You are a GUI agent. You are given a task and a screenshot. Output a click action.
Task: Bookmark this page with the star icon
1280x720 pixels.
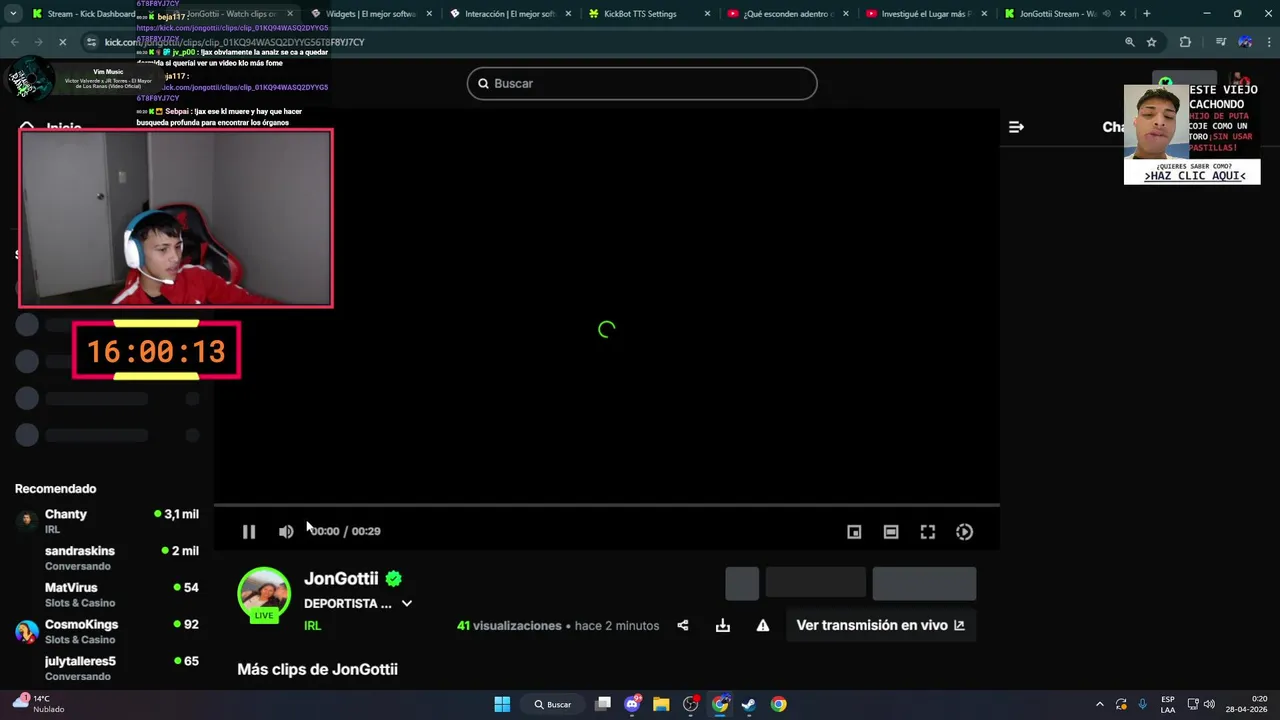pyautogui.click(x=1152, y=42)
